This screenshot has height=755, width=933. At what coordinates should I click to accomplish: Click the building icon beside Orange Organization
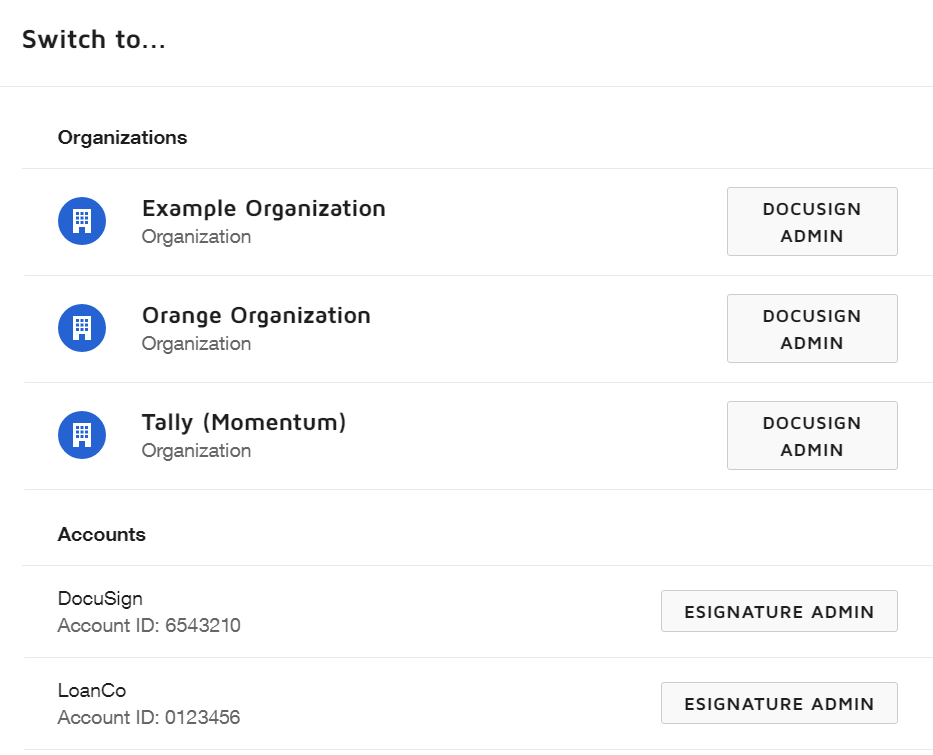coord(81,328)
